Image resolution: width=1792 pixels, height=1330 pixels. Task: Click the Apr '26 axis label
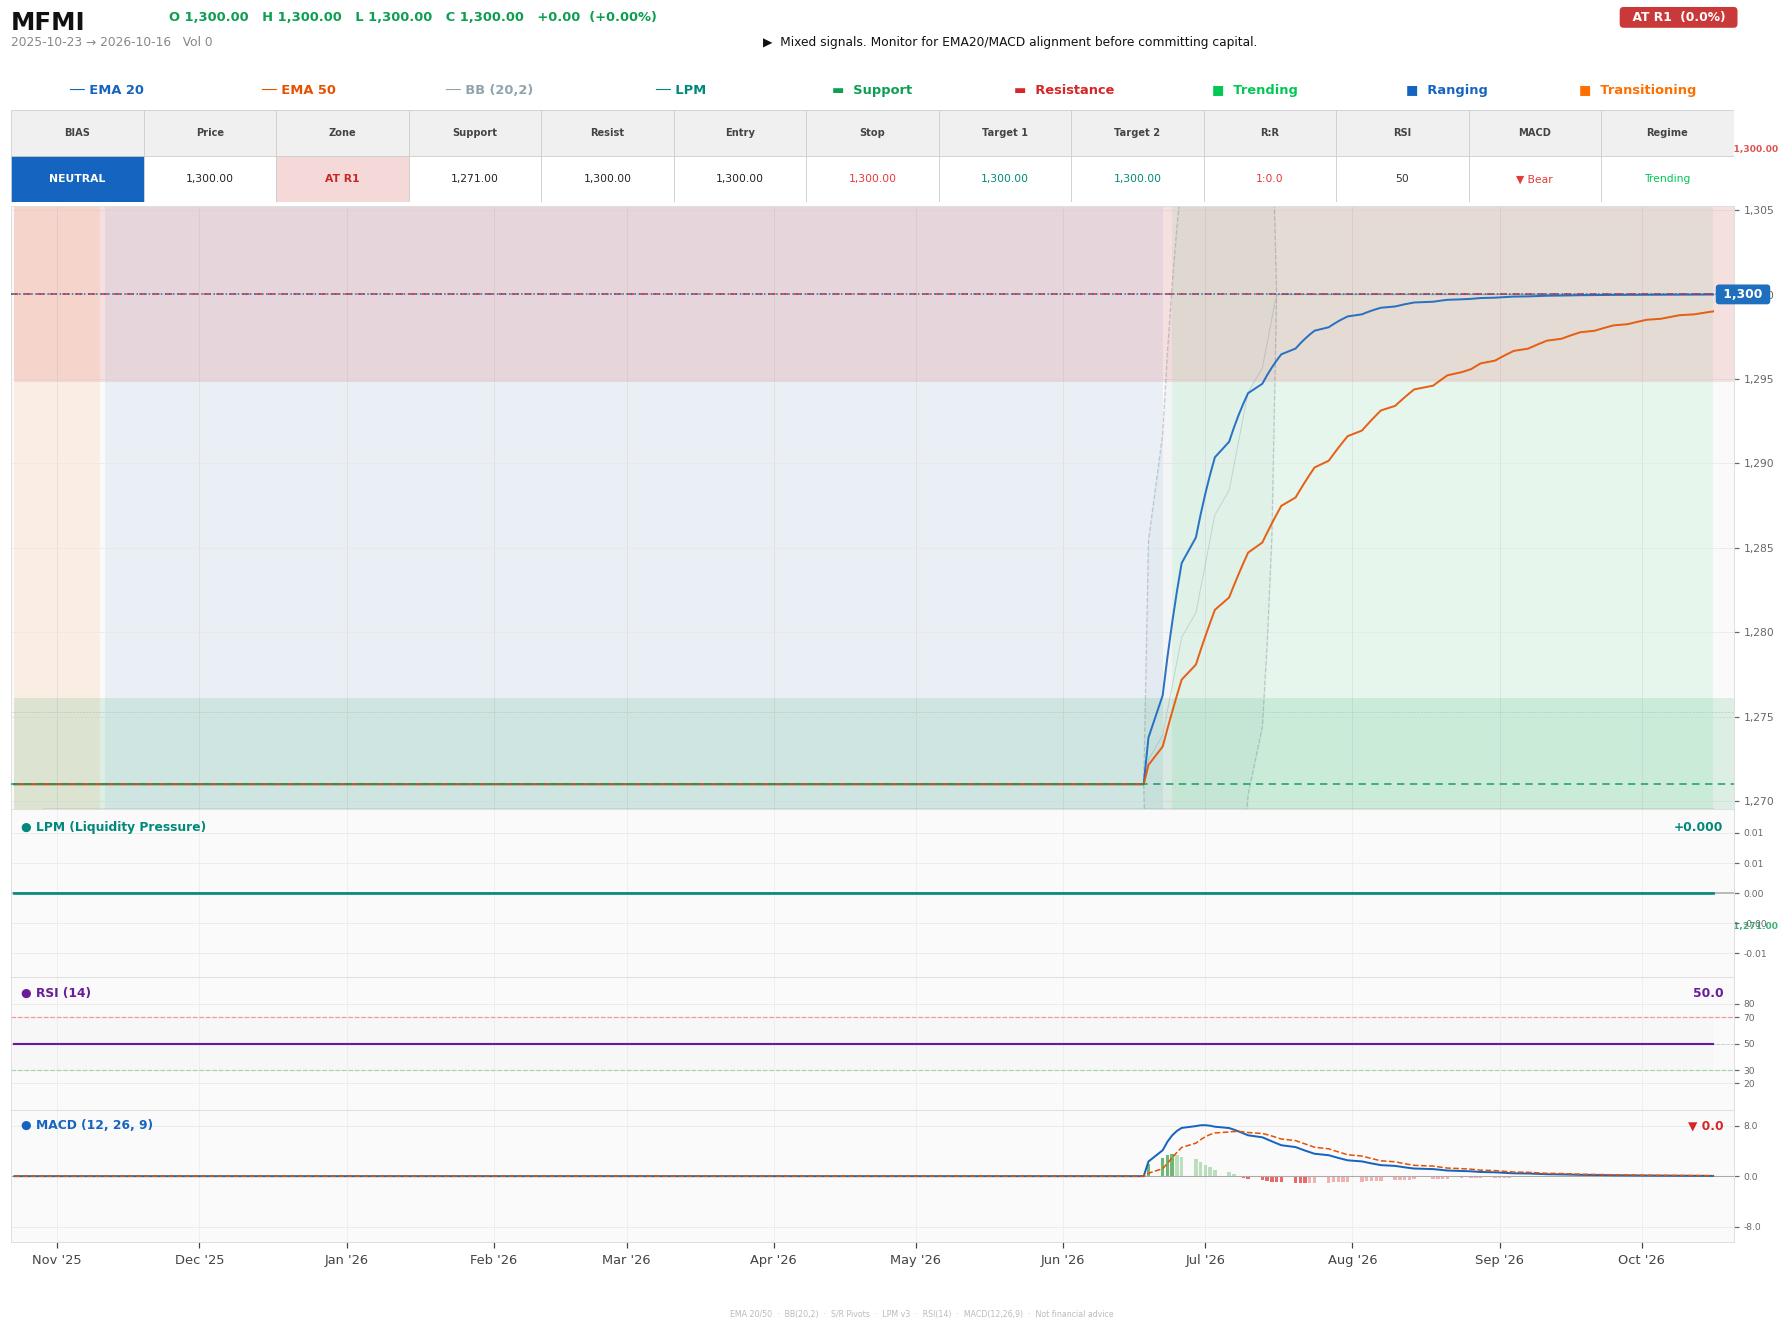click(x=773, y=1260)
